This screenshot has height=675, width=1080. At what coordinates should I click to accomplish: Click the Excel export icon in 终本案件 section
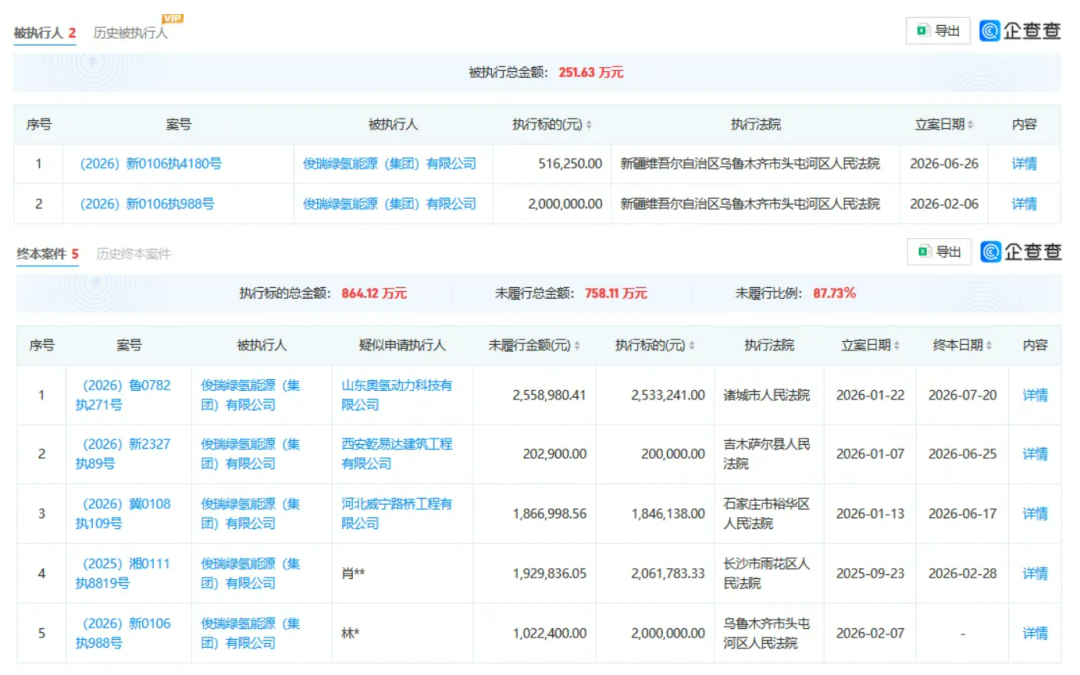coord(923,251)
